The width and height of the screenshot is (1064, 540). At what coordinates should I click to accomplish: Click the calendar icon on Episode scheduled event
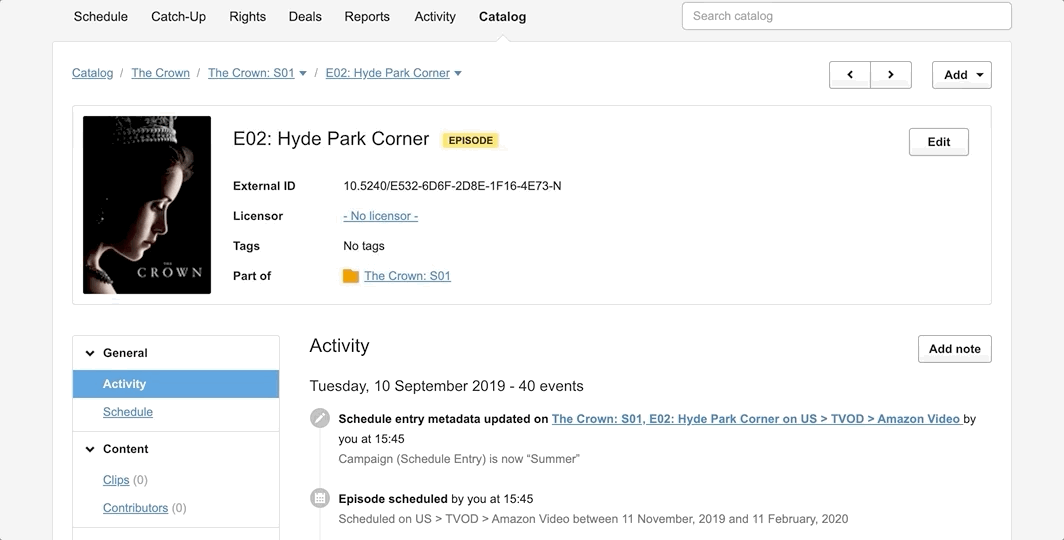pyautogui.click(x=320, y=498)
